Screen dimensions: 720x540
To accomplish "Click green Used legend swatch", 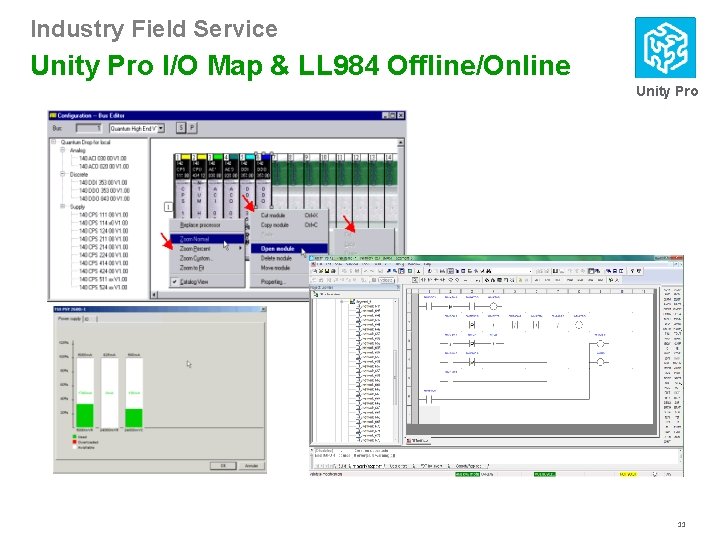I will 75,437.
